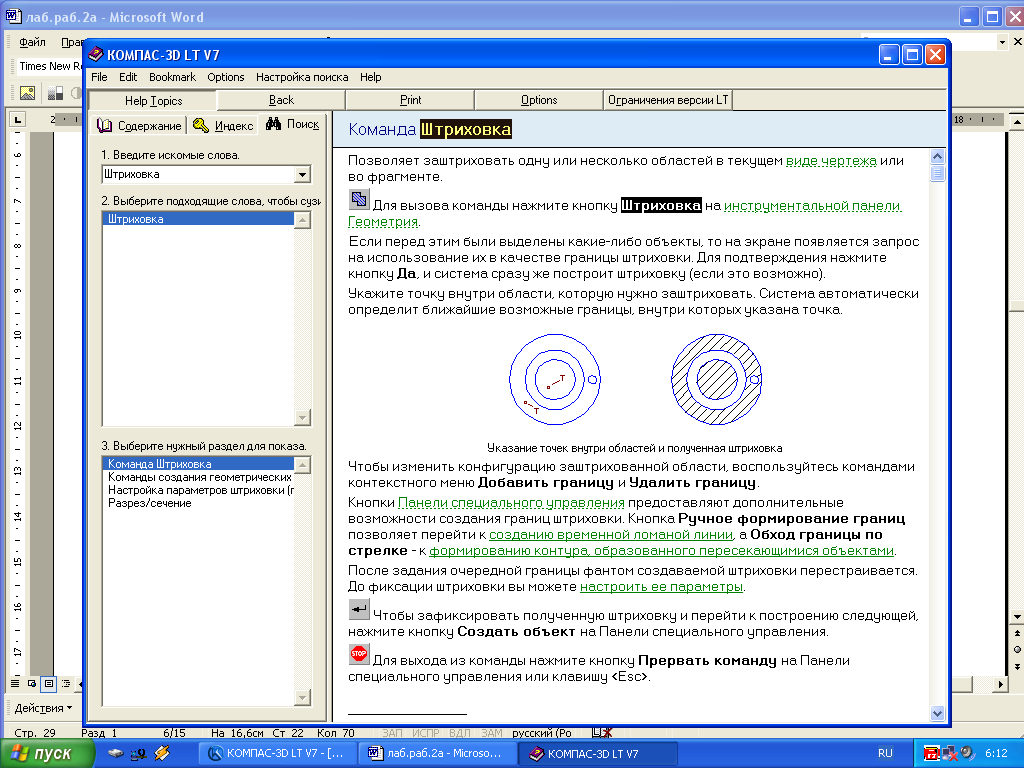Viewport: 1024px width, 768px height.
Task: Open the Edit menu in KOMPAS help
Action: click(128, 77)
